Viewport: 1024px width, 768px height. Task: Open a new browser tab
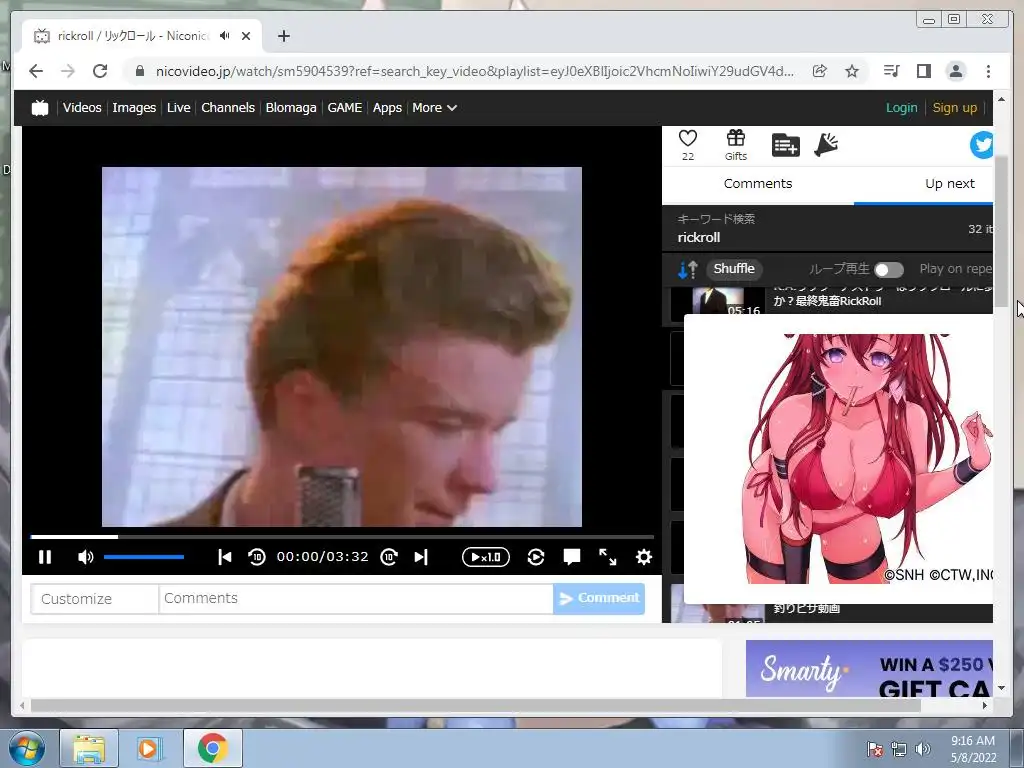[283, 36]
